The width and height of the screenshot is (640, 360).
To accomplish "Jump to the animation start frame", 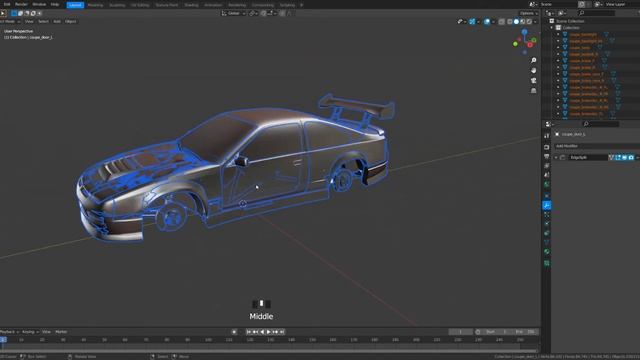I will click(x=249, y=332).
